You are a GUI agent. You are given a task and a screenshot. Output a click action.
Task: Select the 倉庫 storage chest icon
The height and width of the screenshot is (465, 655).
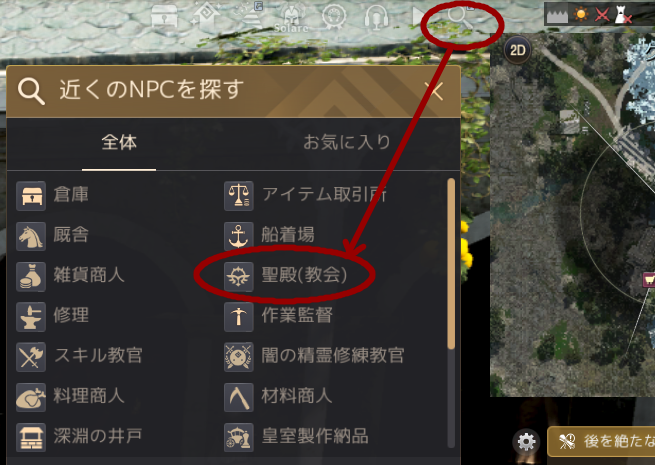[x=31, y=196]
